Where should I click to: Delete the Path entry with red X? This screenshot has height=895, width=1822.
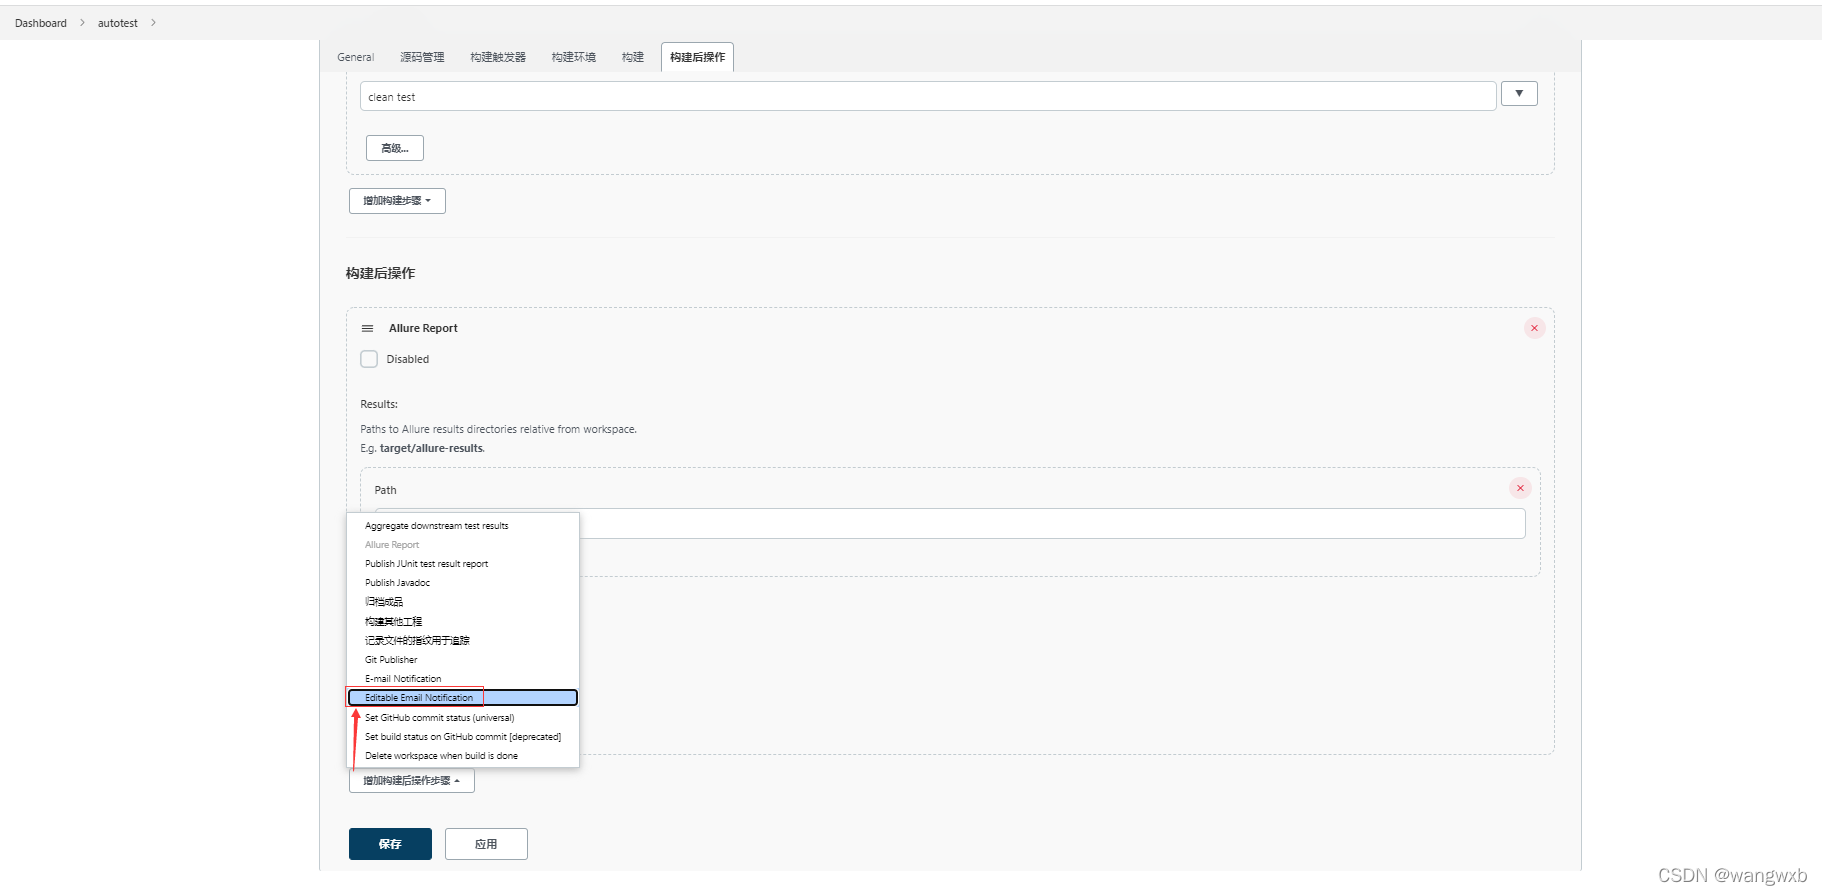tap(1520, 488)
